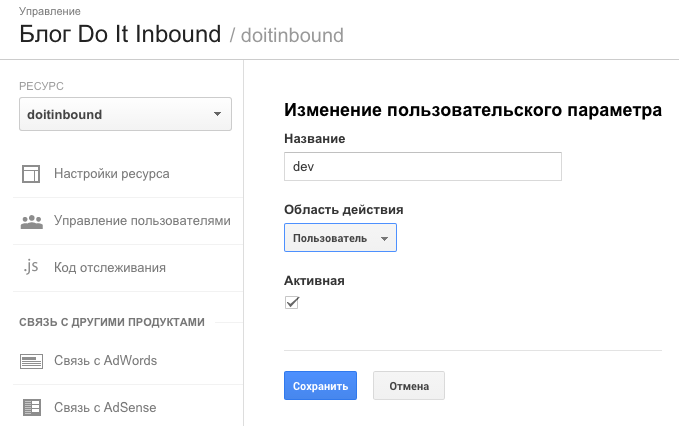Image resolution: width=679 pixels, height=426 pixels.
Task: Expand the Область действия Пользователь dropdown
Action: tap(340, 237)
